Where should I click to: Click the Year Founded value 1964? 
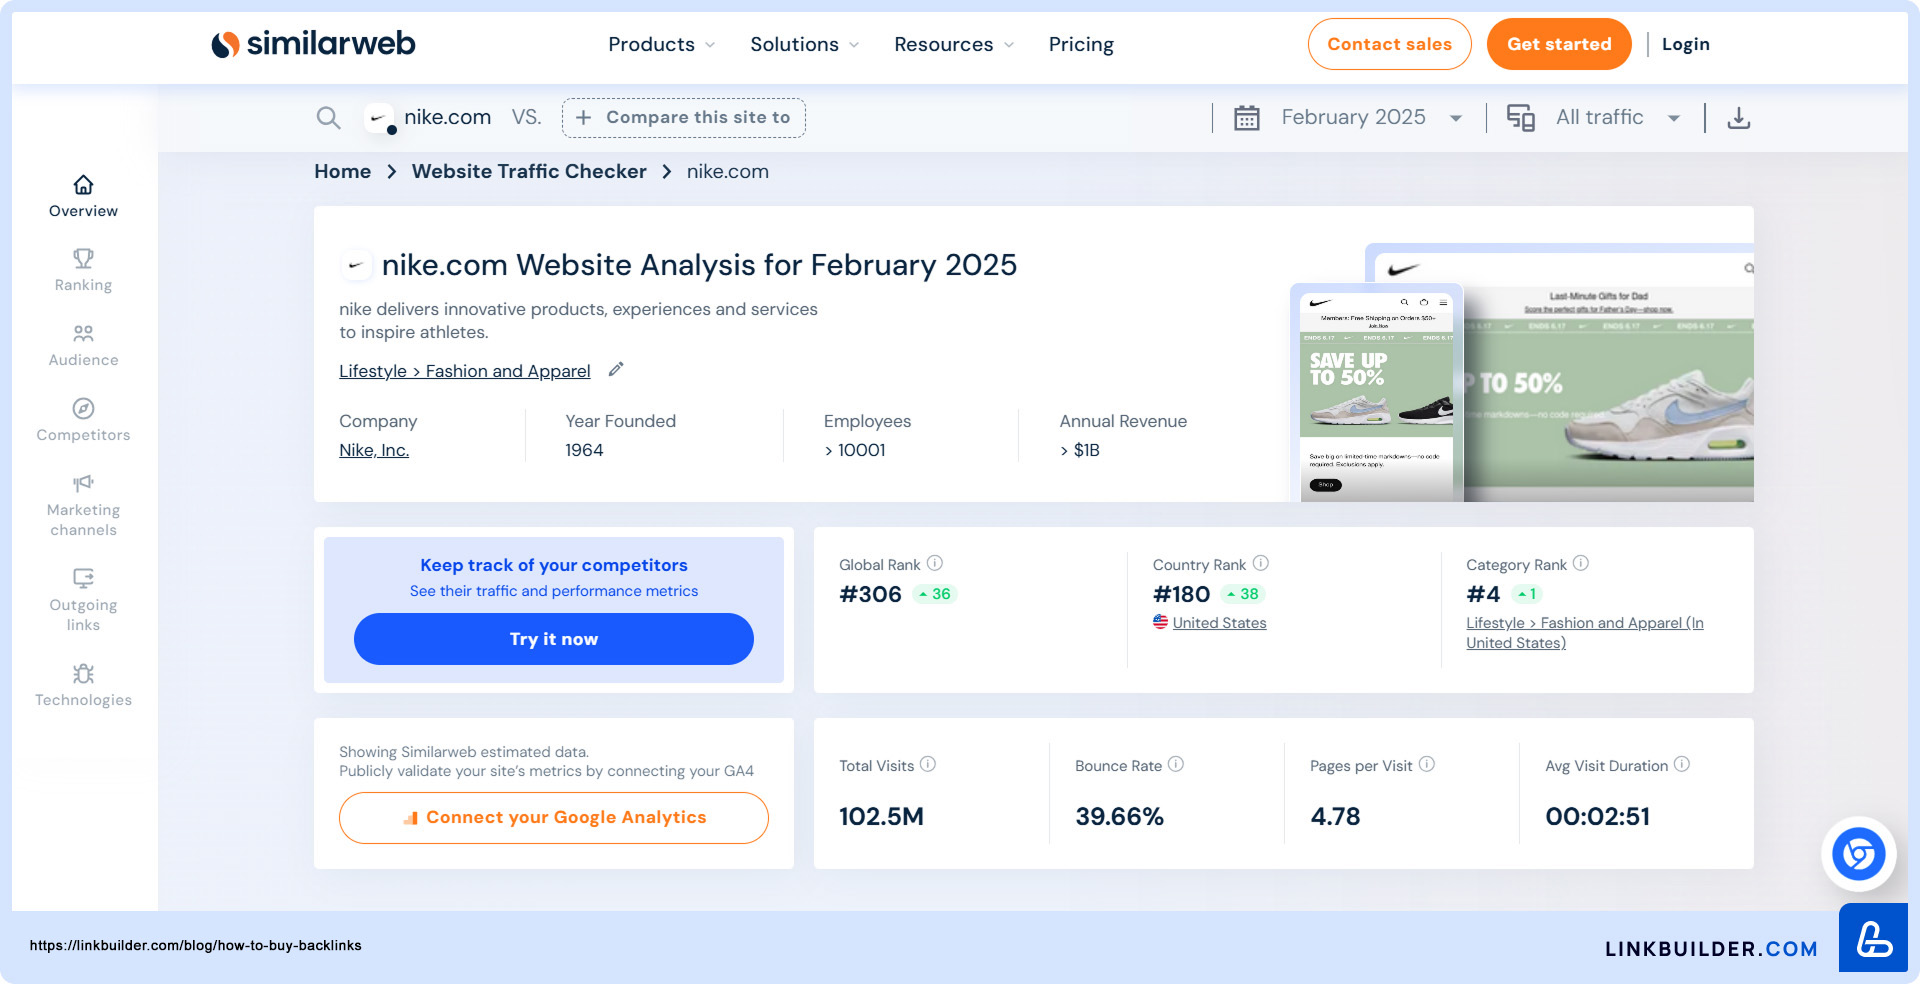(584, 450)
